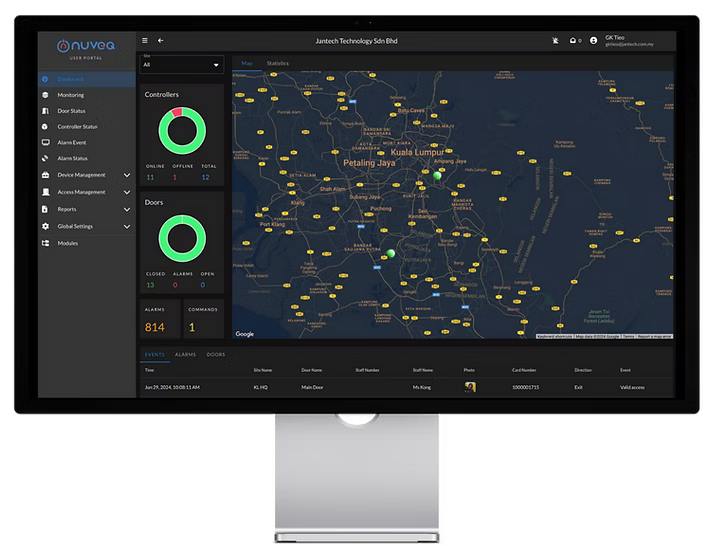Viewport: 708px width, 553px height.
Task: Click the hamburger menu icon
Action: click(145, 41)
